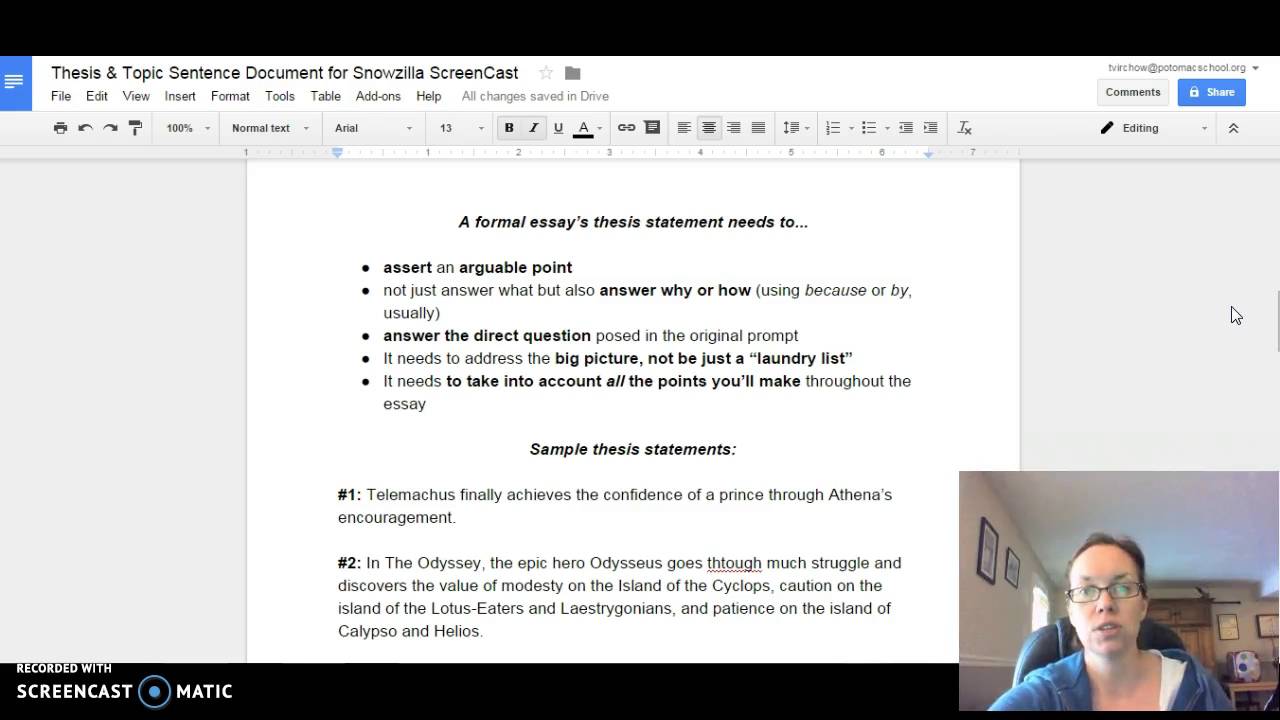Align text right
This screenshot has width=1280, height=720.
tap(733, 128)
